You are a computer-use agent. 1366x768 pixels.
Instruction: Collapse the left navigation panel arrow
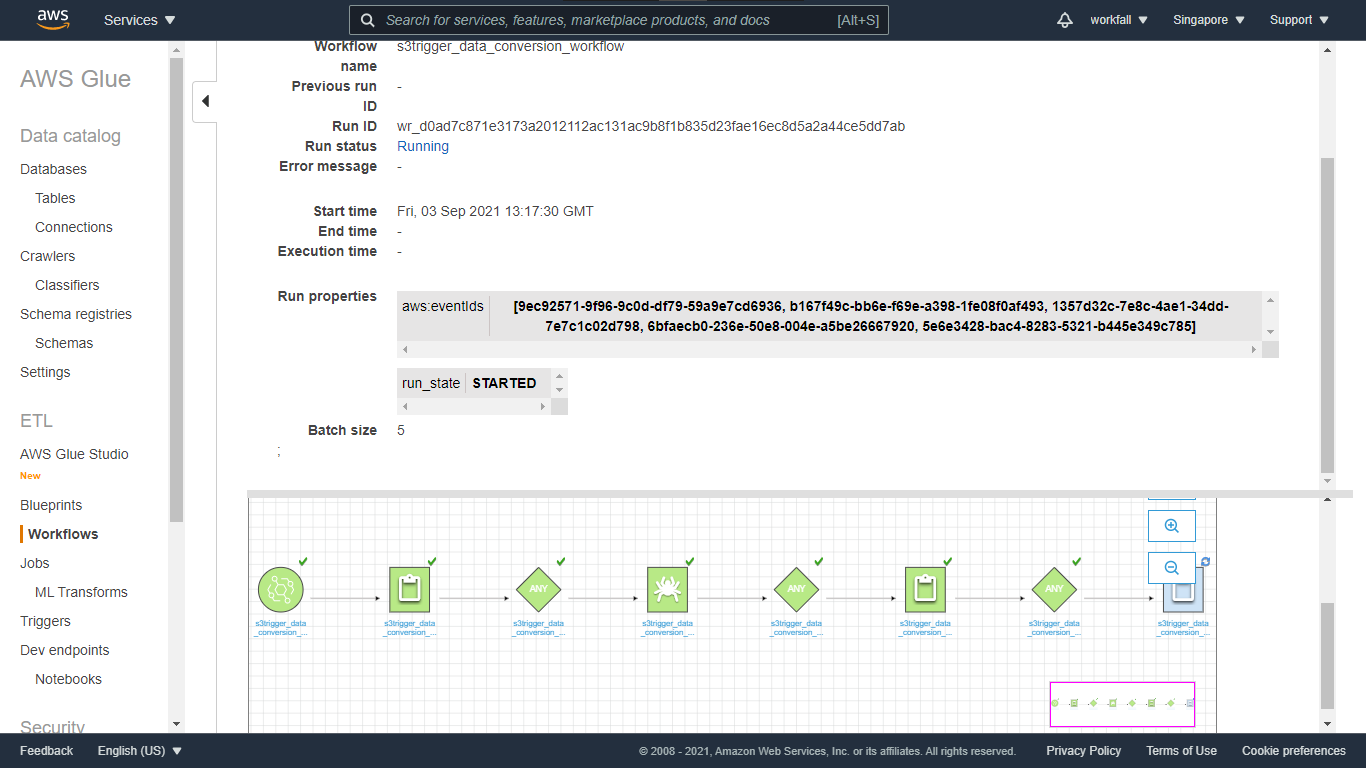pyautogui.click(x=205, y=101)
